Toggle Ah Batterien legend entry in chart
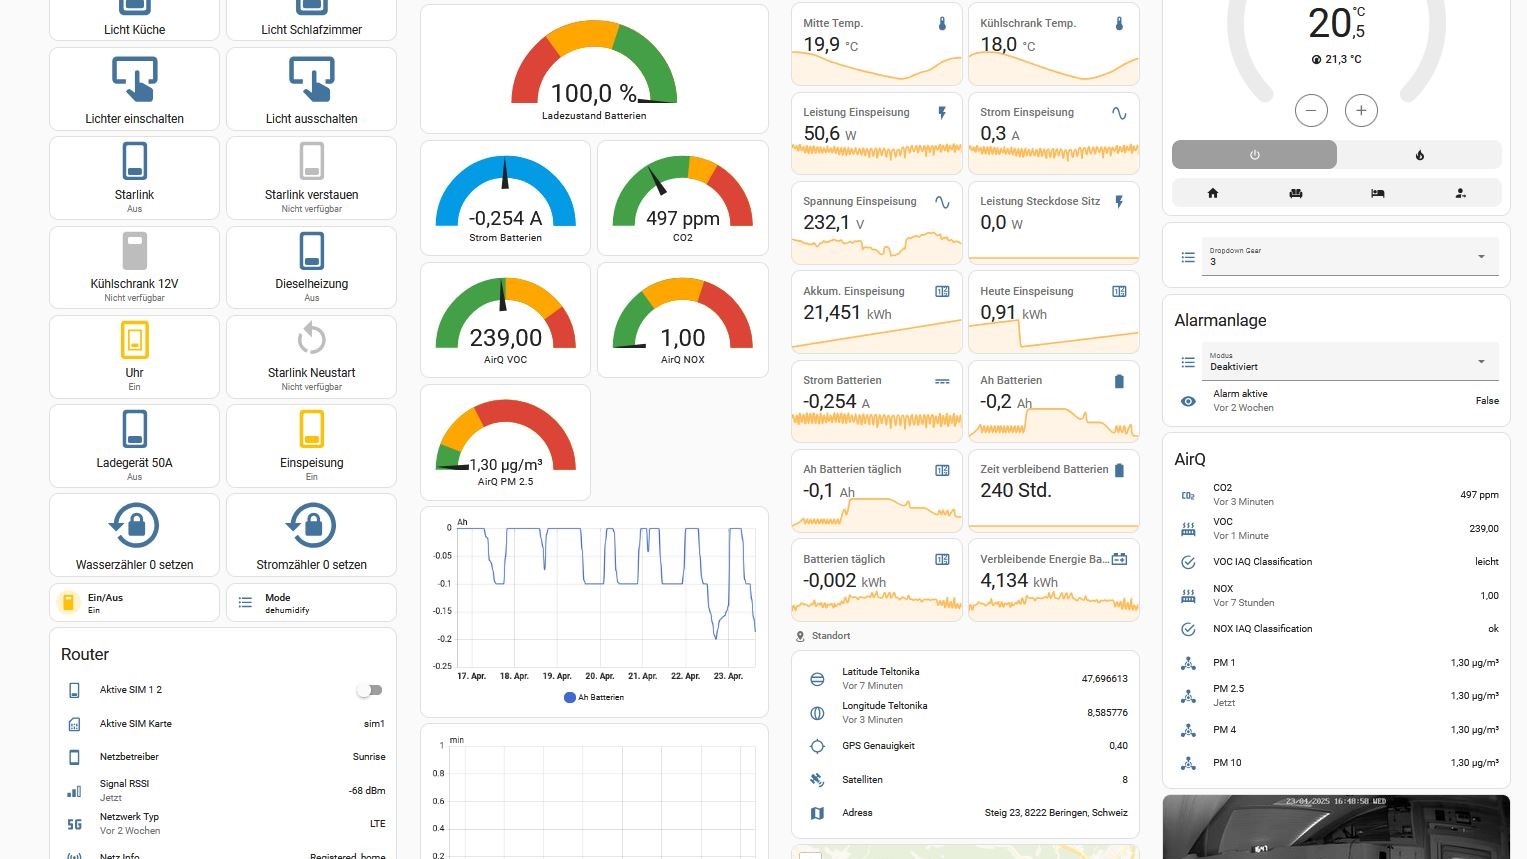This screenshot has width=1527, height=859. [x=594, y=697]
